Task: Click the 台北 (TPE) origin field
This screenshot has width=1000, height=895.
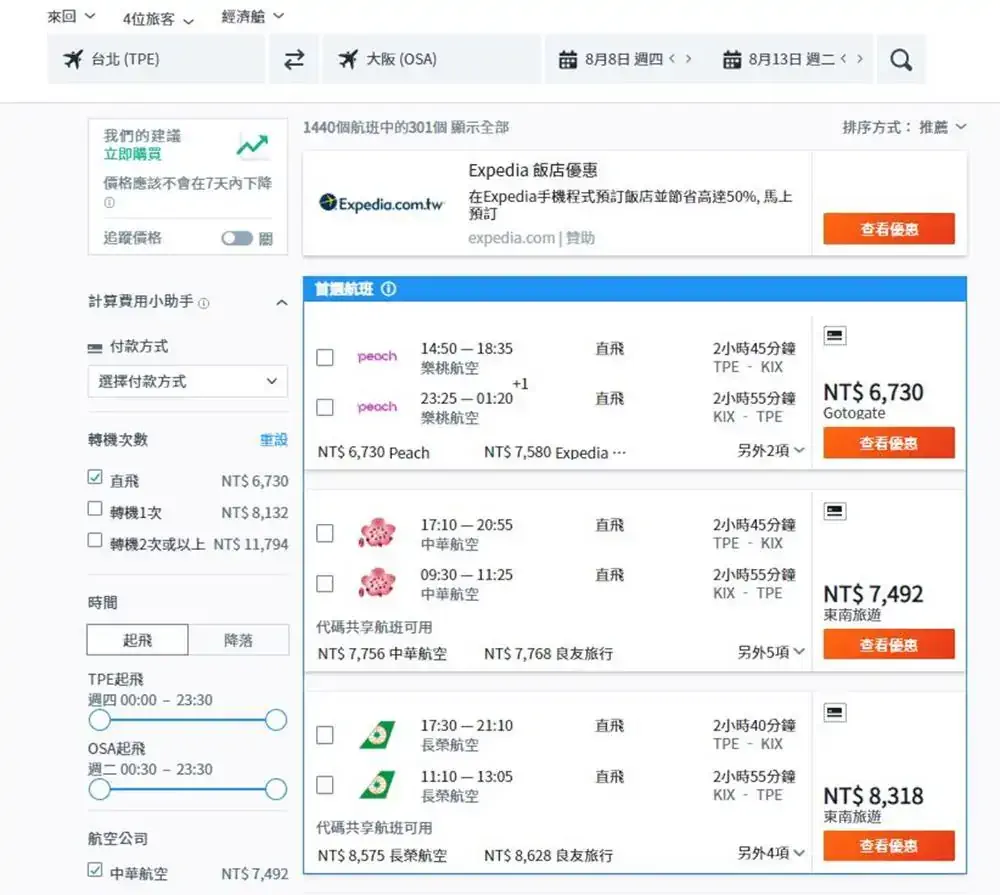Action: 156,59
